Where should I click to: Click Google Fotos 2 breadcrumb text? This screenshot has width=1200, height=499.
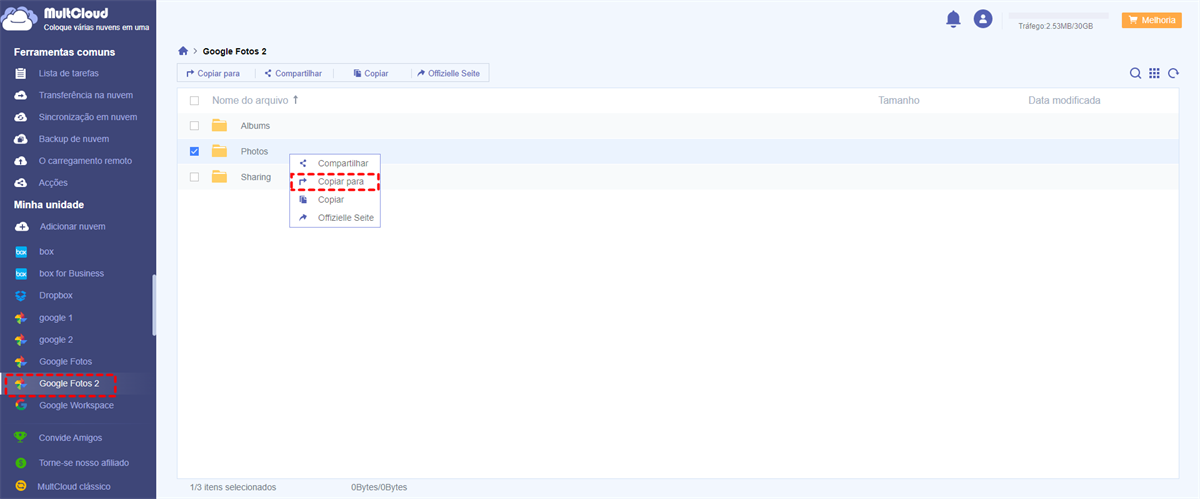[x=235, y=51]
